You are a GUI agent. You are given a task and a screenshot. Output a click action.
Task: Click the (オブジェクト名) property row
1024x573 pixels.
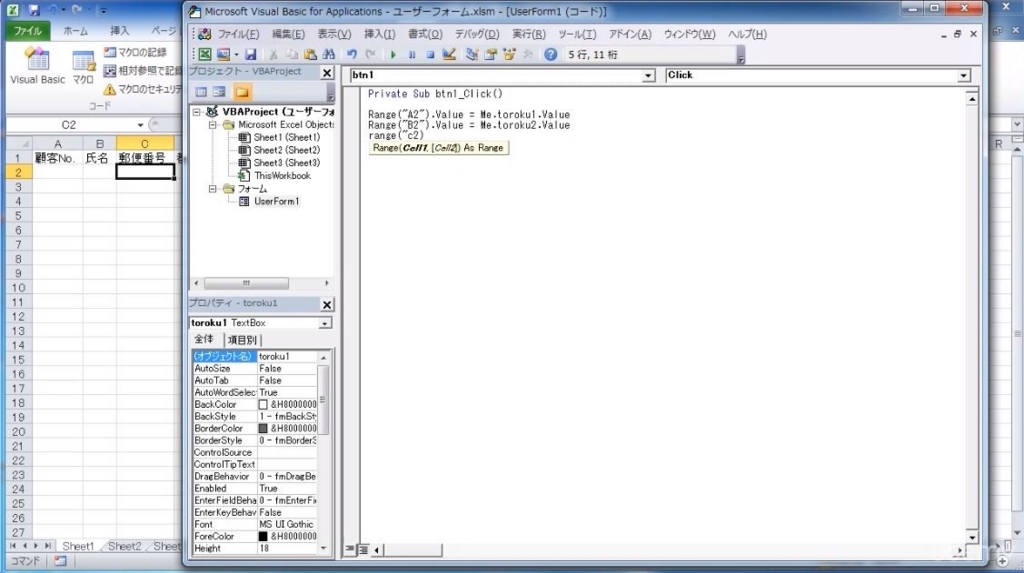point(255,356)
